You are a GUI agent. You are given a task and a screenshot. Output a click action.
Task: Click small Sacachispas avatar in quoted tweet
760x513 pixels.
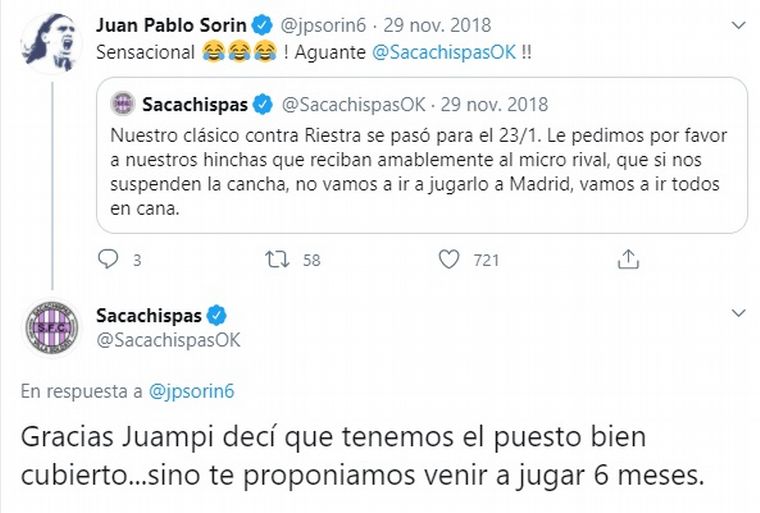[x=123, y=103]
